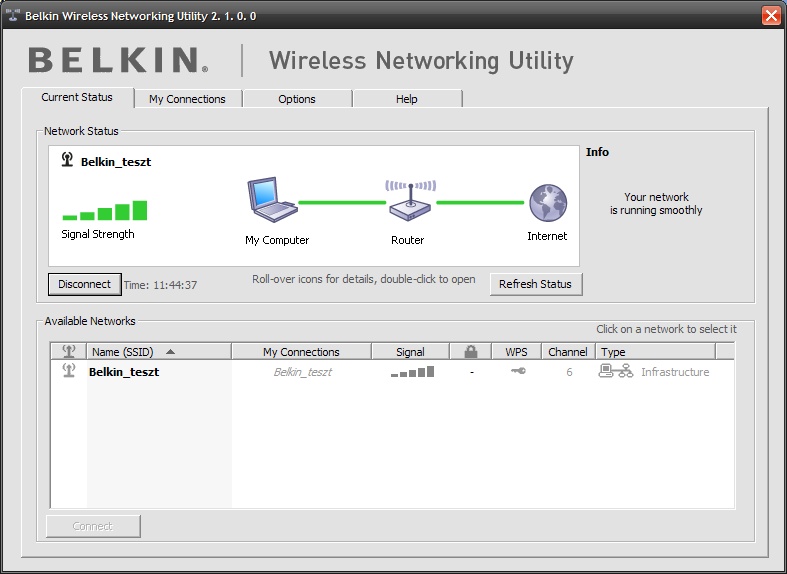Open the Help tab
Image resolution: width=787 pixels, height=574 pixels.
[x=407, y=99]
